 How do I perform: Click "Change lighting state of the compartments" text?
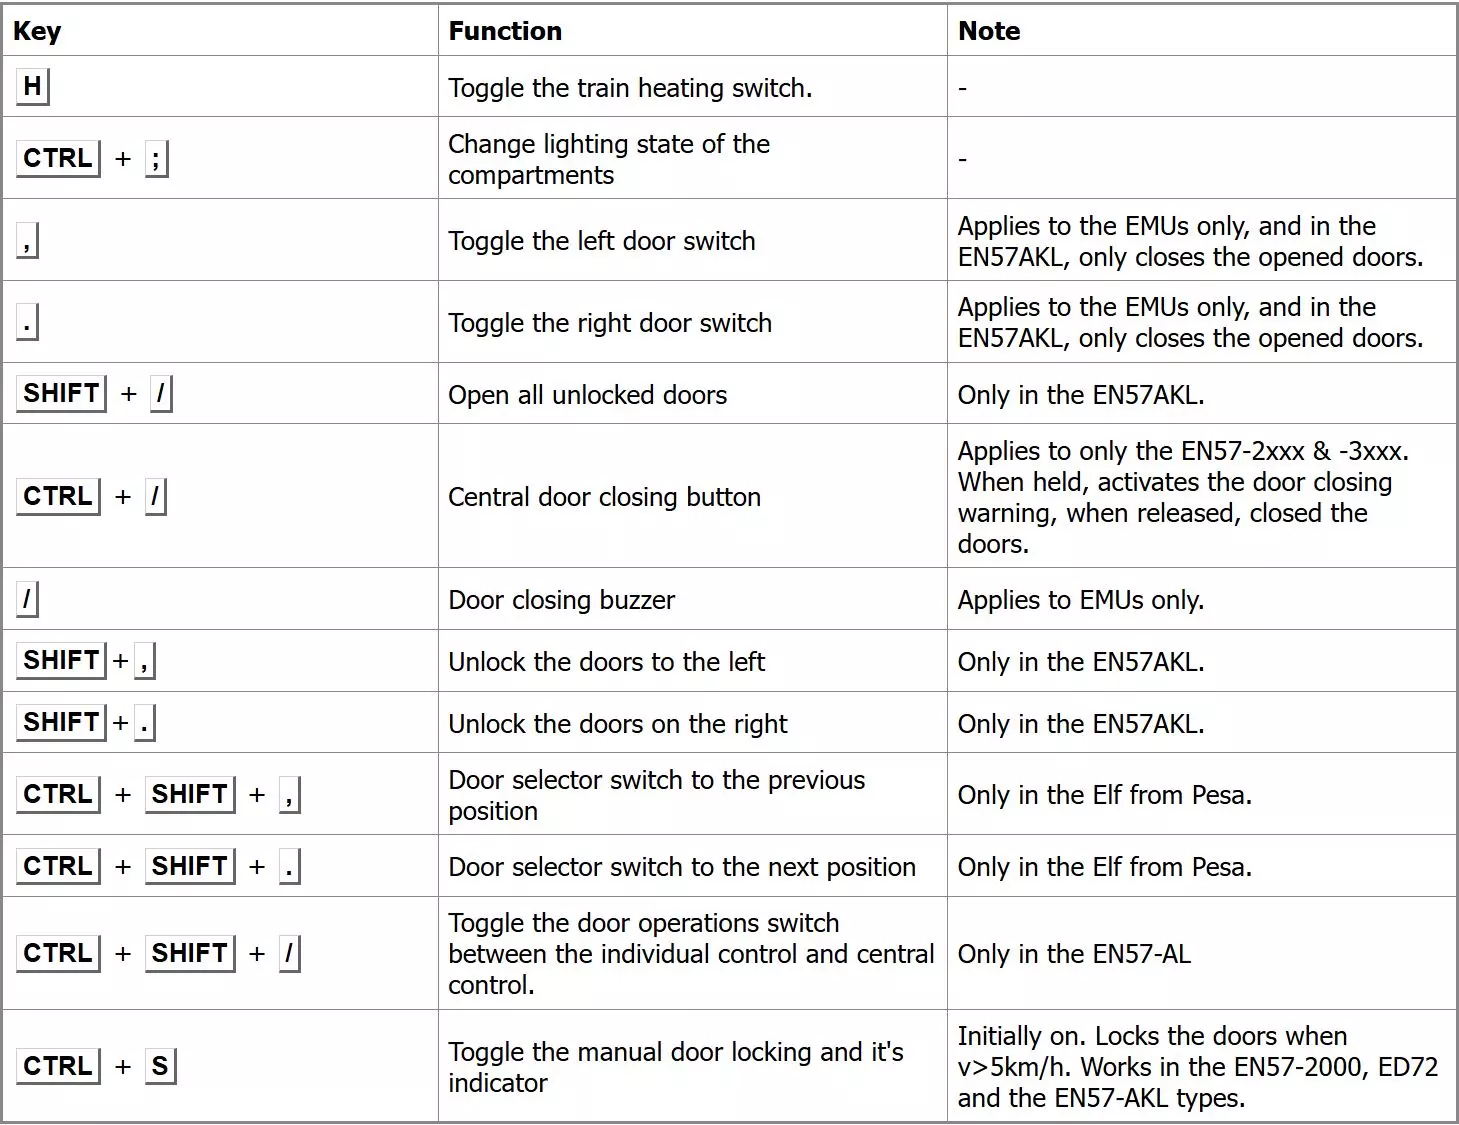pyautogui.click(x=608, y=159)
